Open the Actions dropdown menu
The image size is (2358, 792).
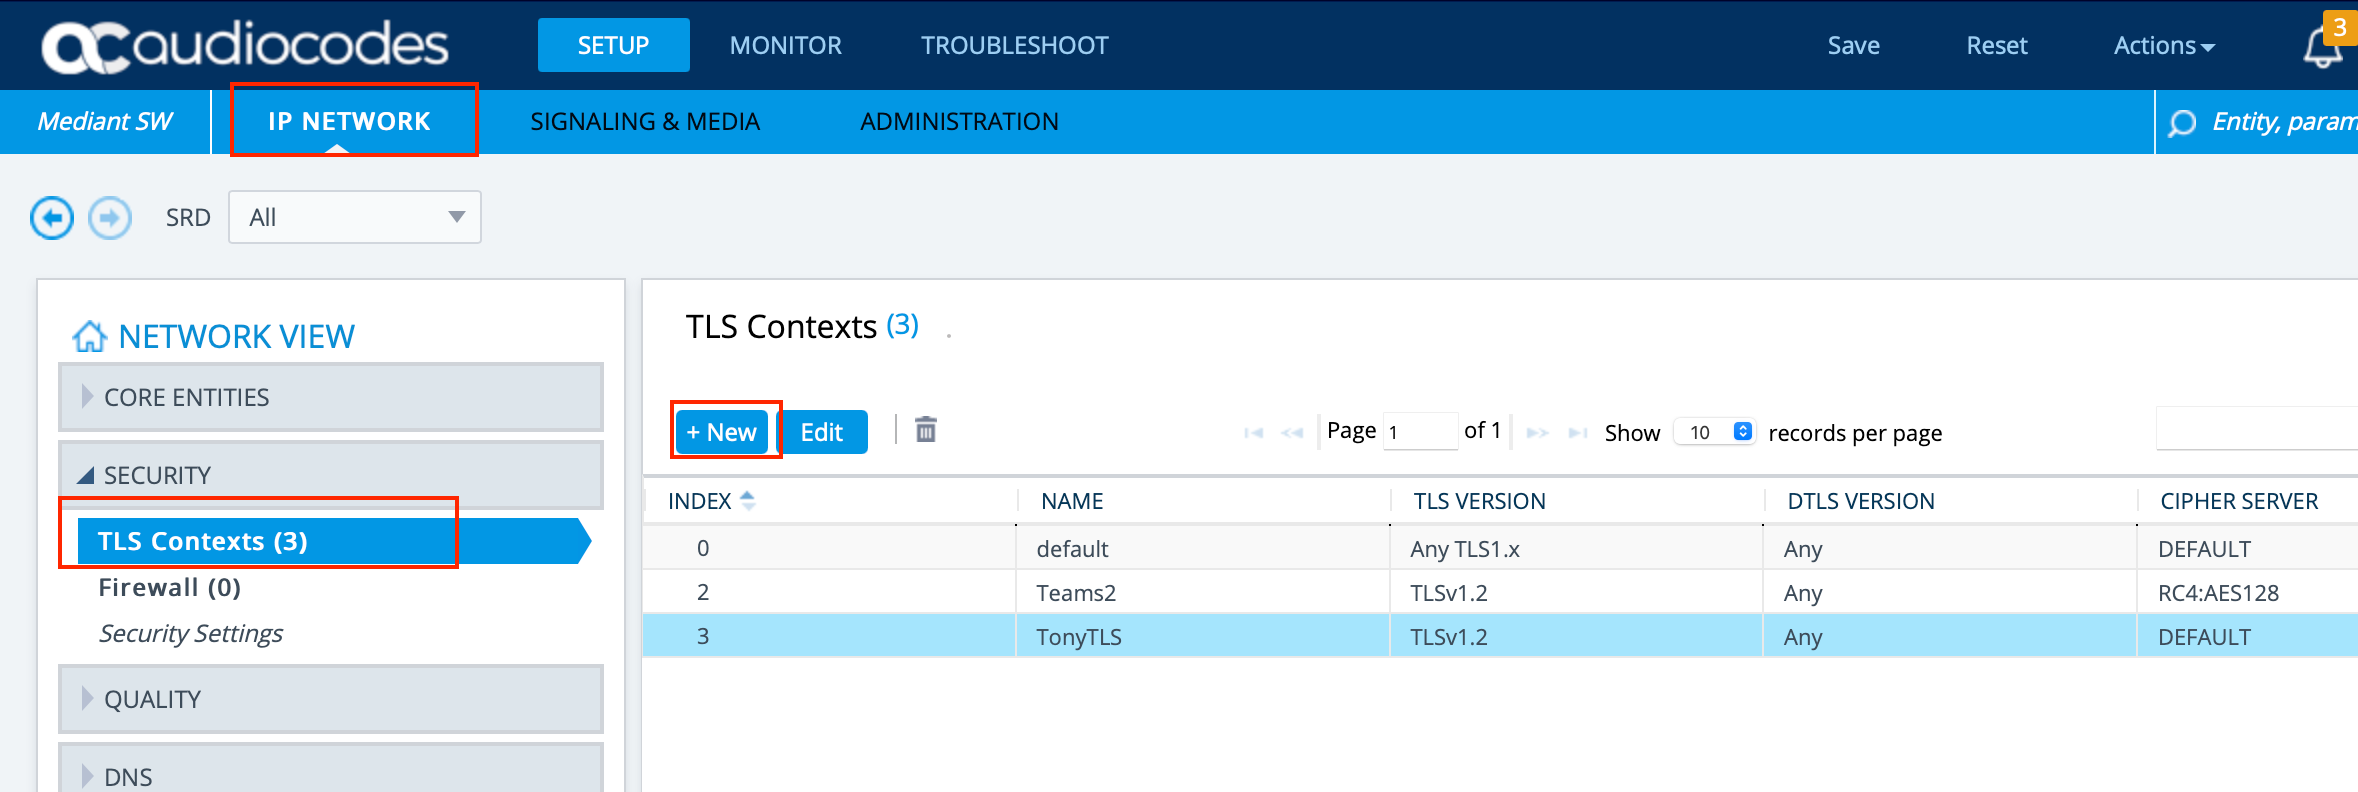2164,46
